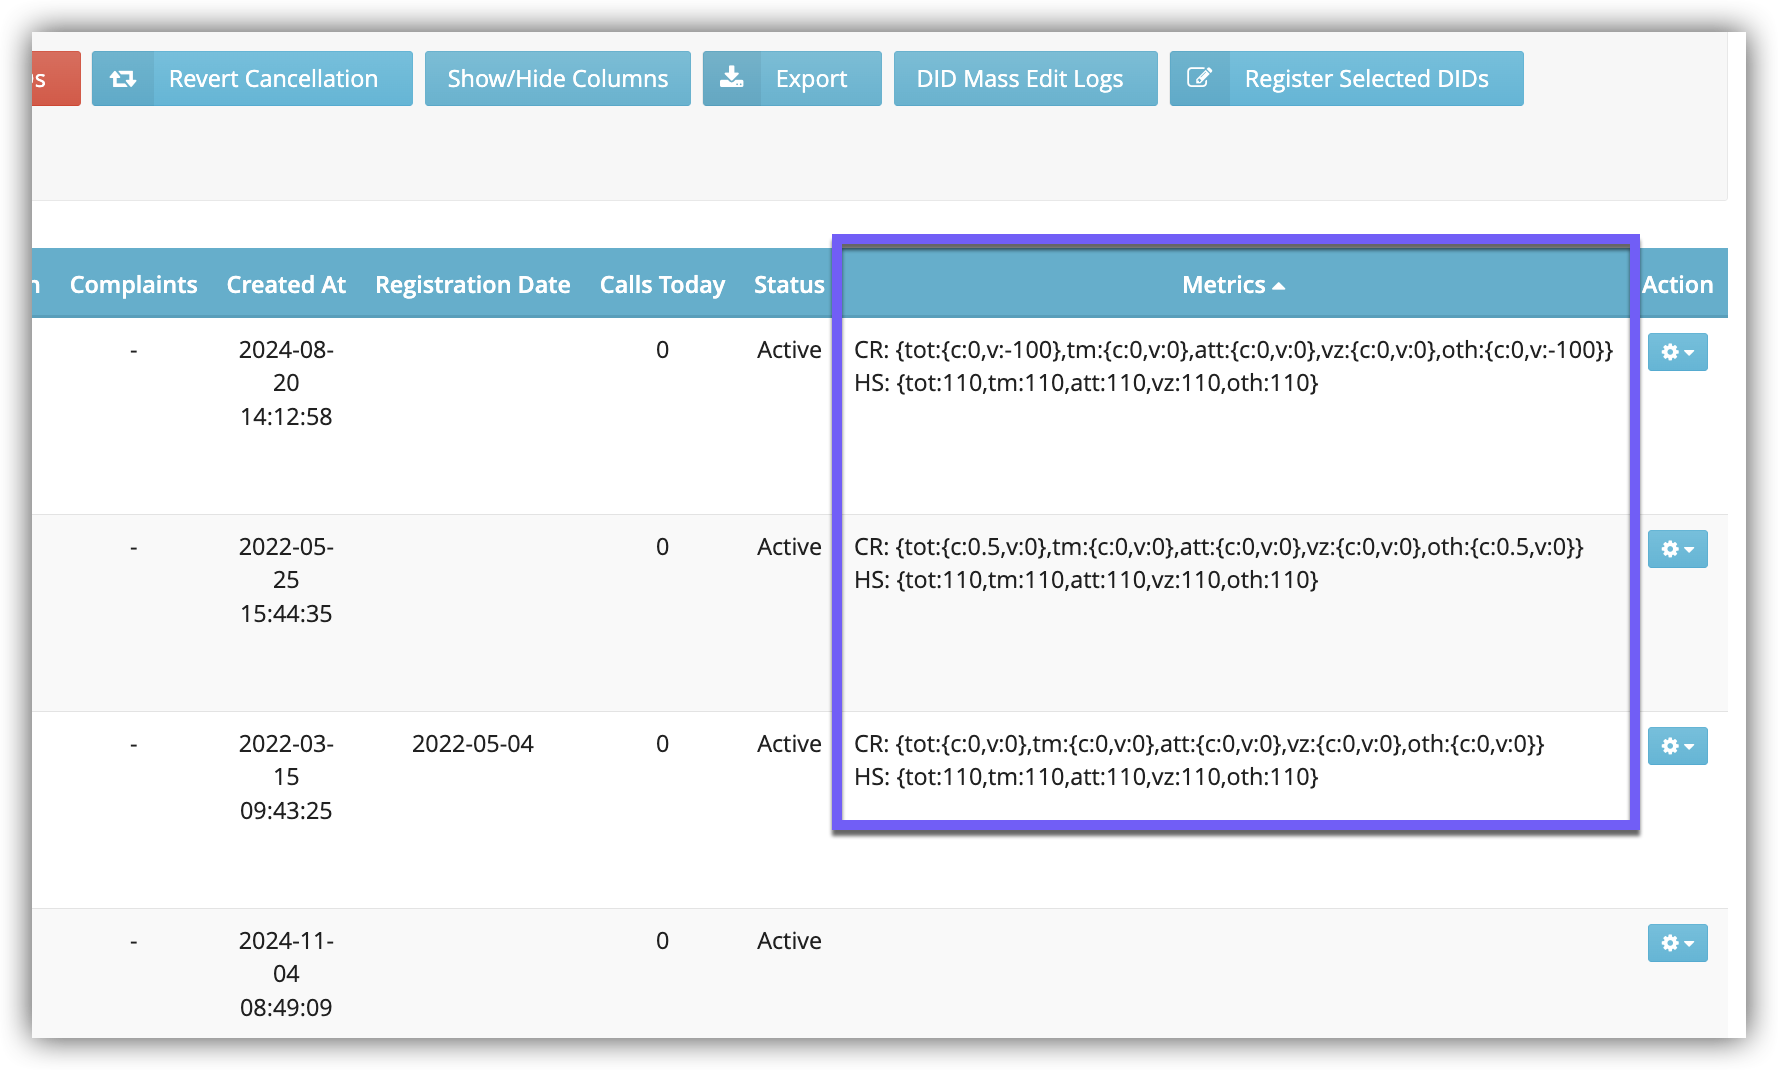Sort by Status column header
Image resolution: width=1778 pixels, height=1070 pixels.
[x=789, y=285]
